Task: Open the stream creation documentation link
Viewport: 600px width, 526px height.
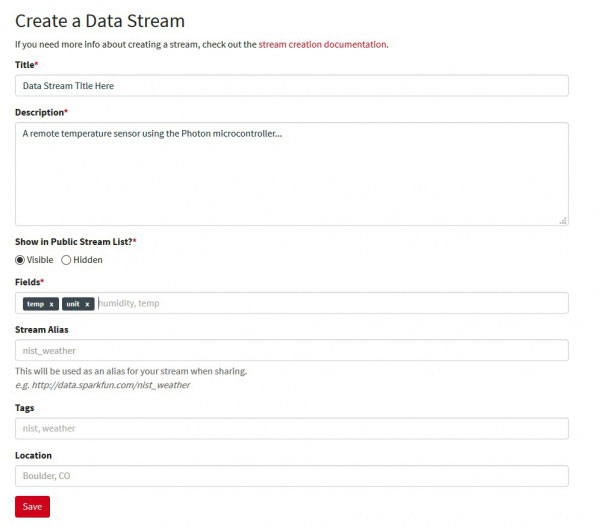Action: [x=322, y=44]
